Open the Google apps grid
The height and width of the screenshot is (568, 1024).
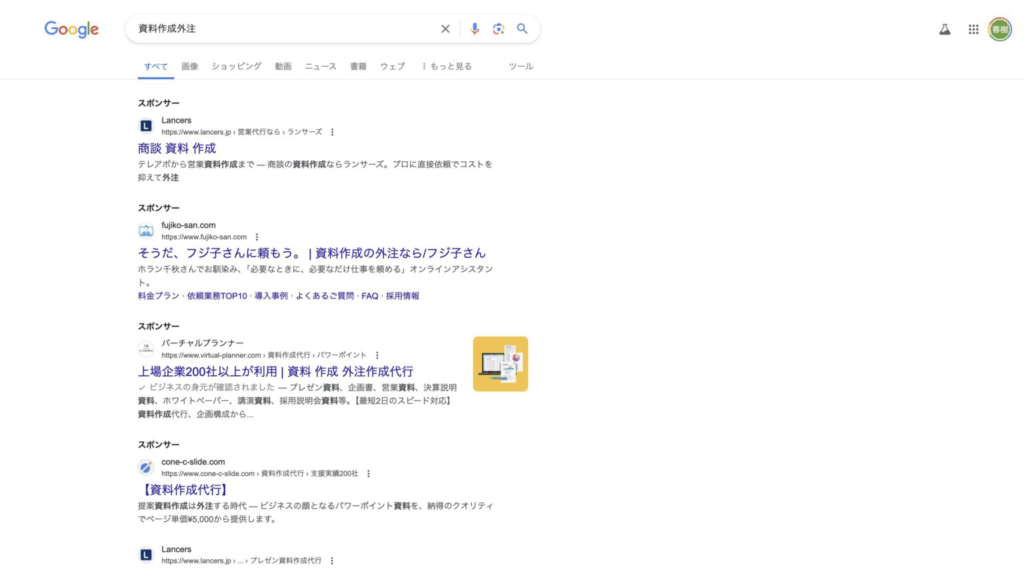pos(973,30)
